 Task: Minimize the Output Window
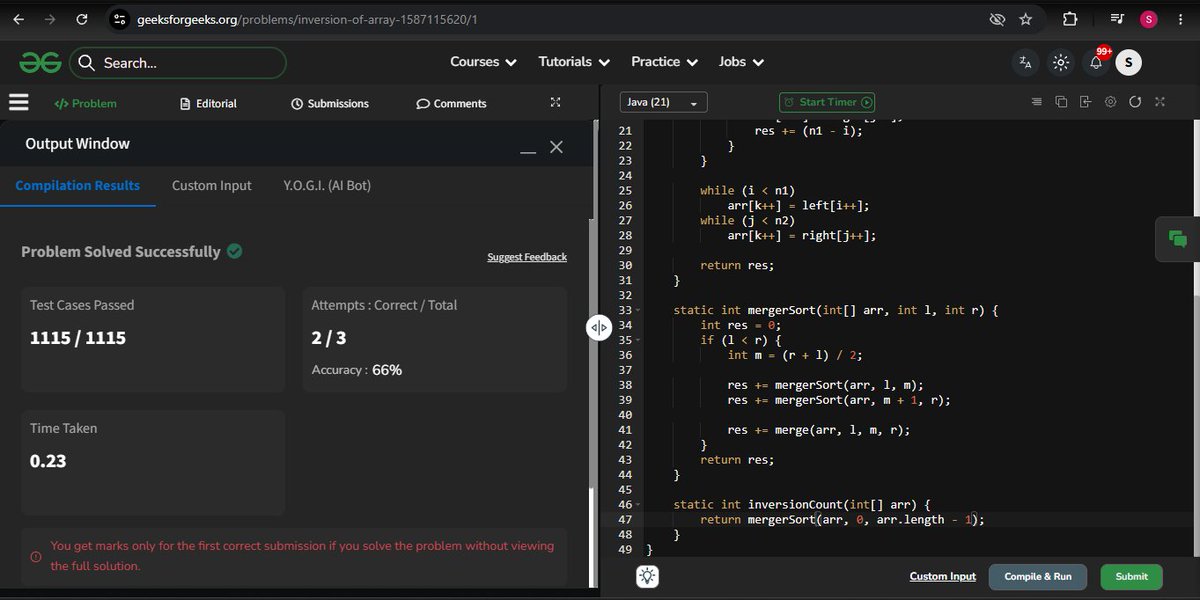pyautogui.click(x=528, y=152)
